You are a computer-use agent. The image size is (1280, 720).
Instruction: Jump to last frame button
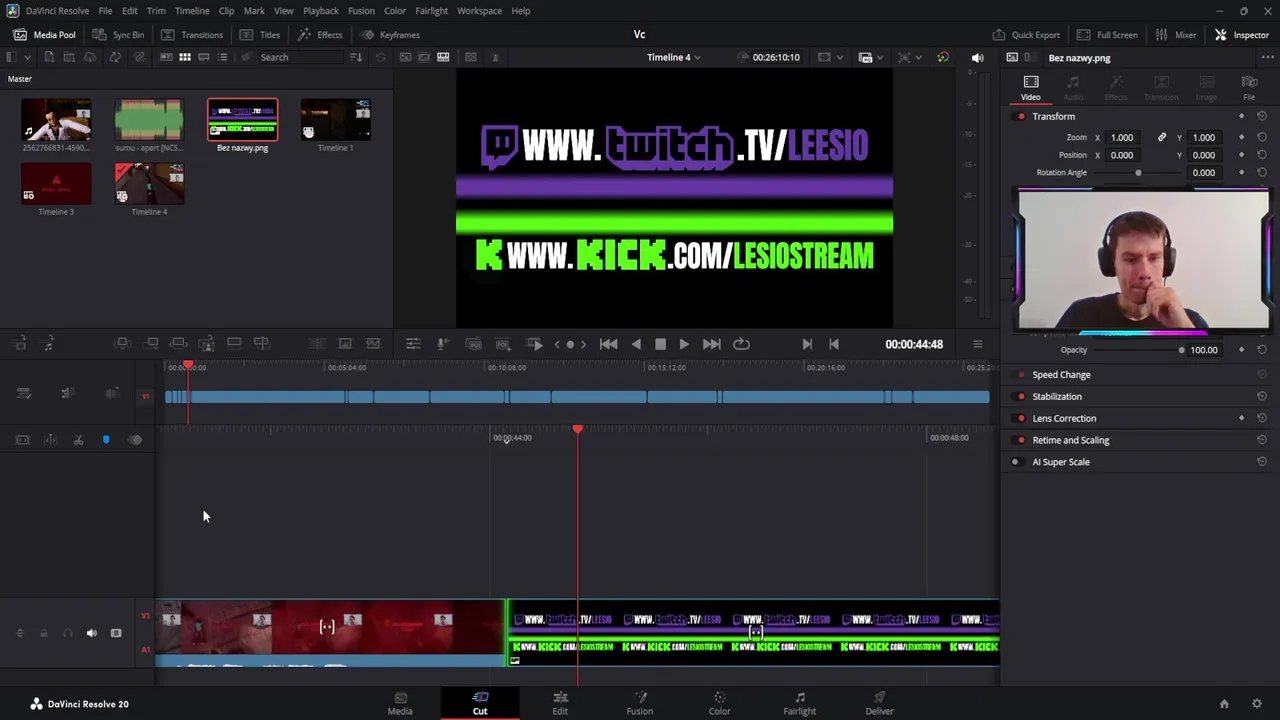711,344
